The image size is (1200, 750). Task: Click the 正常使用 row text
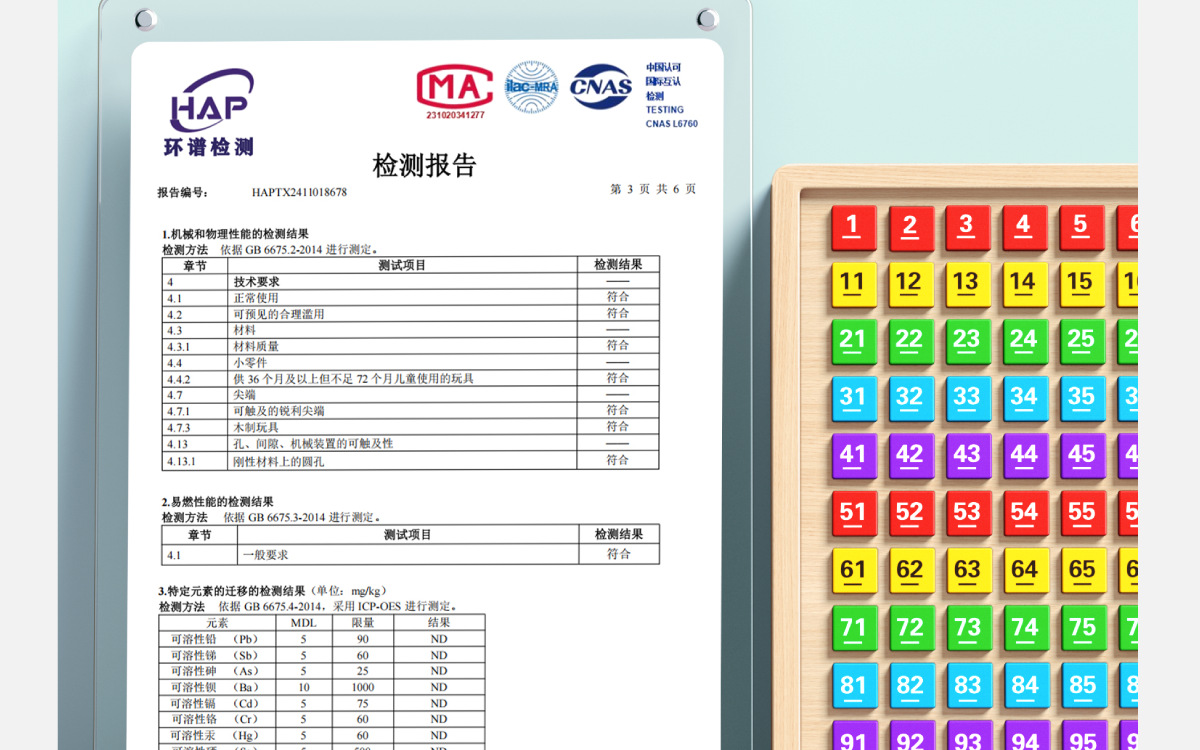click(x=256, y=298)
